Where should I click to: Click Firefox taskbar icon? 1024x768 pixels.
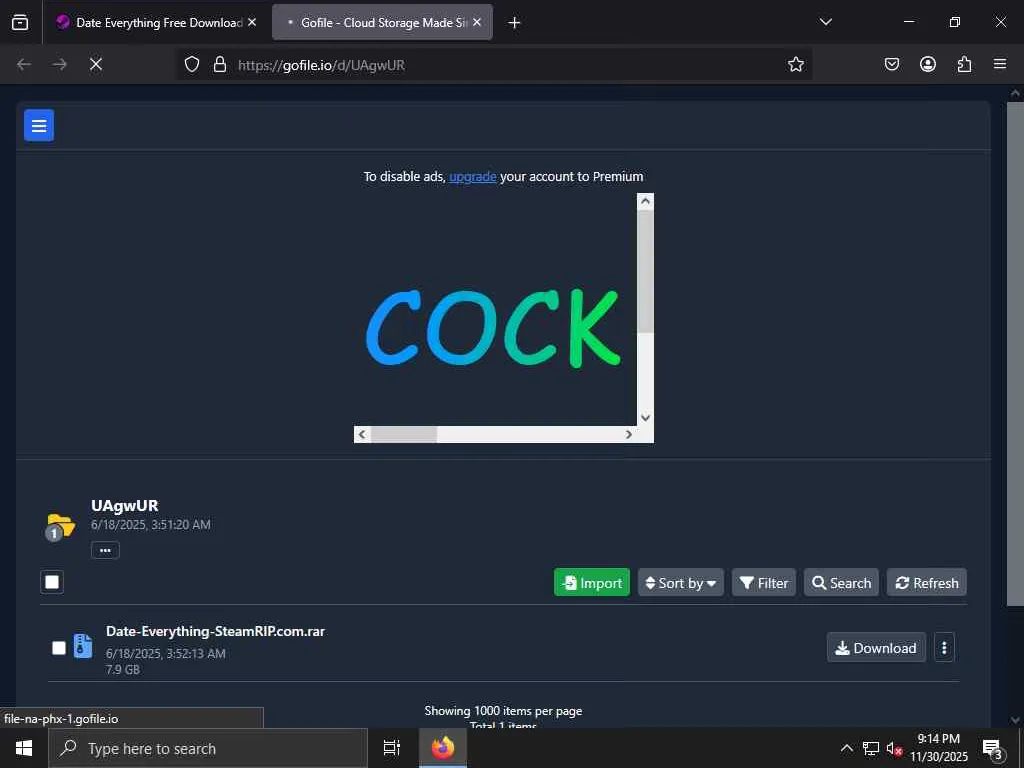tap(443, 748)
